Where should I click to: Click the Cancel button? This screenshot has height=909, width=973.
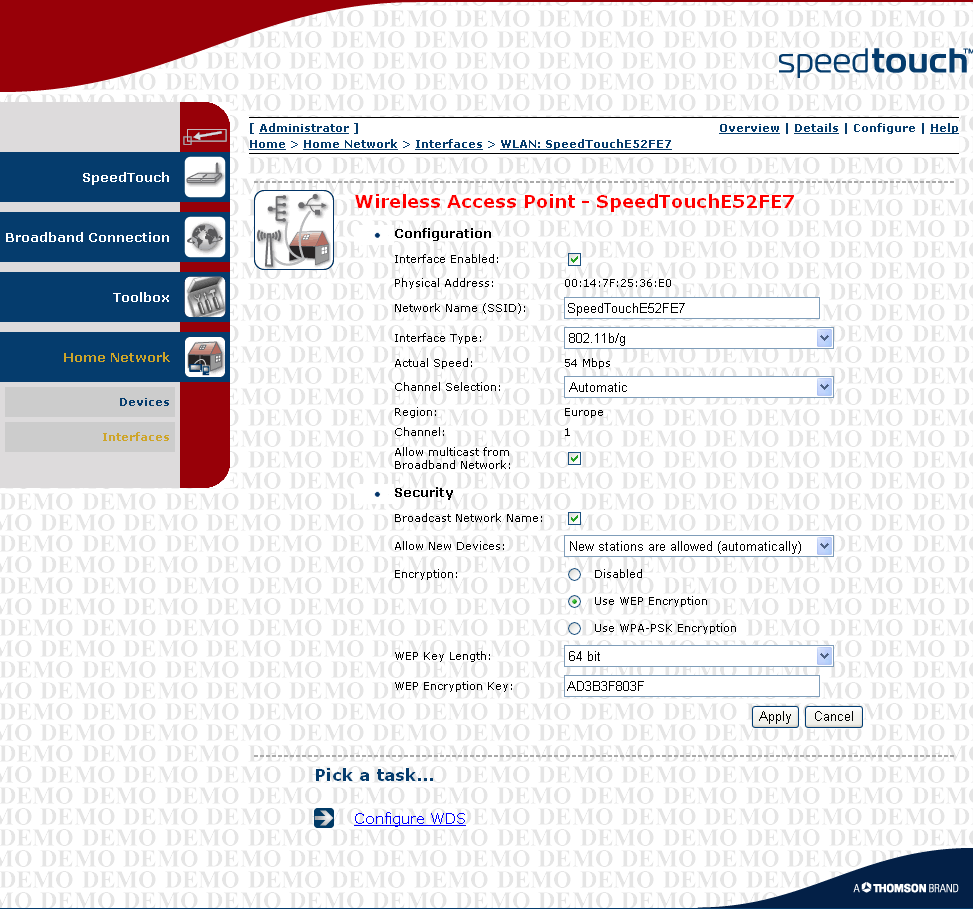pyautogui.click(x=833, y=717)
